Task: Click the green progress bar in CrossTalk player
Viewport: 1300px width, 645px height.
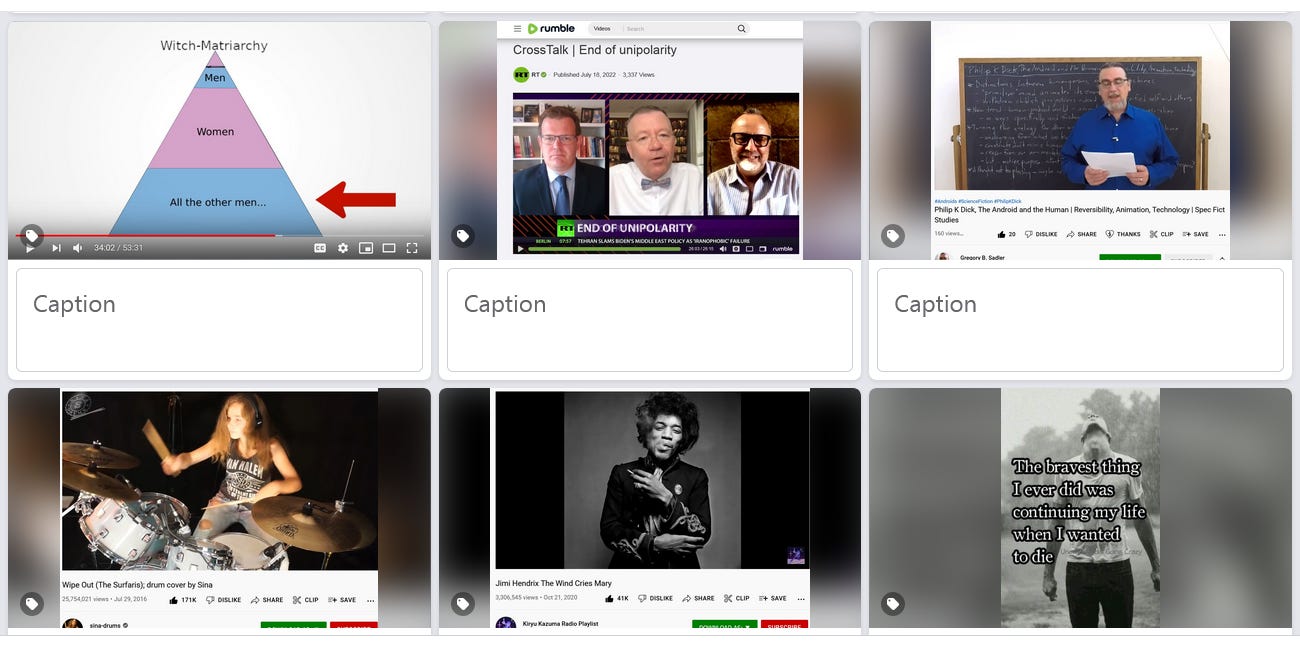Action: pyautogui.click(x=604, y=248)
